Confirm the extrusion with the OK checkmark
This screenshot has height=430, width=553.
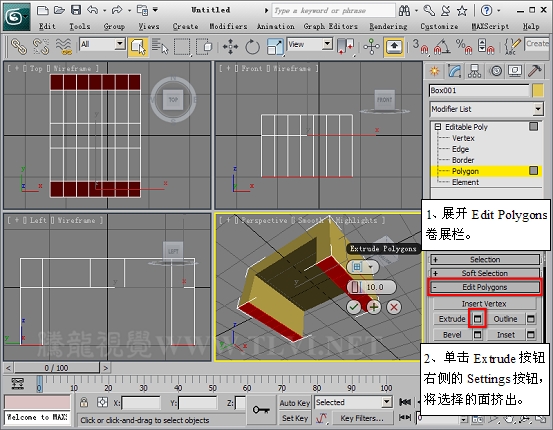pyautogui.click(x=353, y=307)
